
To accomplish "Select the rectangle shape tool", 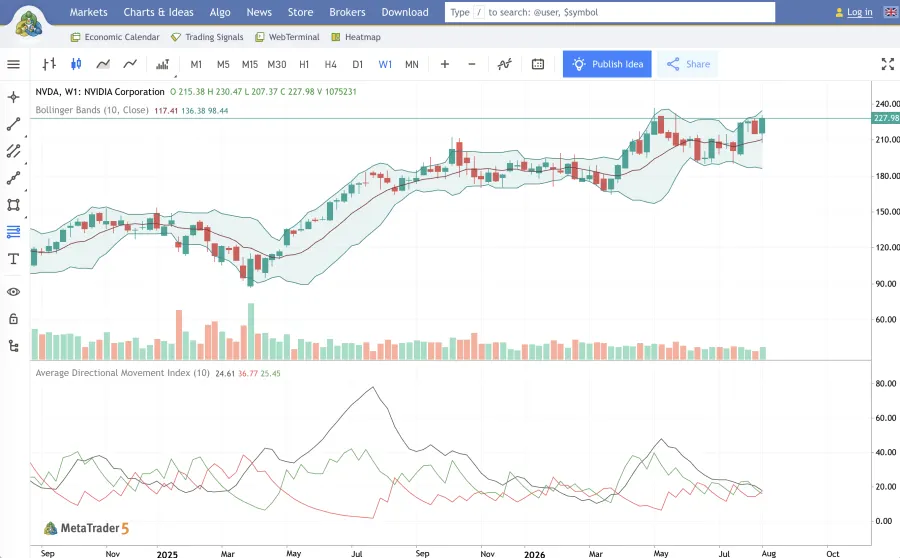I will coord(13,205).
